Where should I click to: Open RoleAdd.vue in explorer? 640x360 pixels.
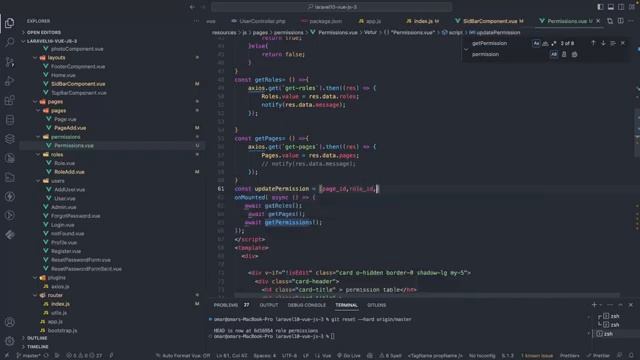(x=69, y=172)
